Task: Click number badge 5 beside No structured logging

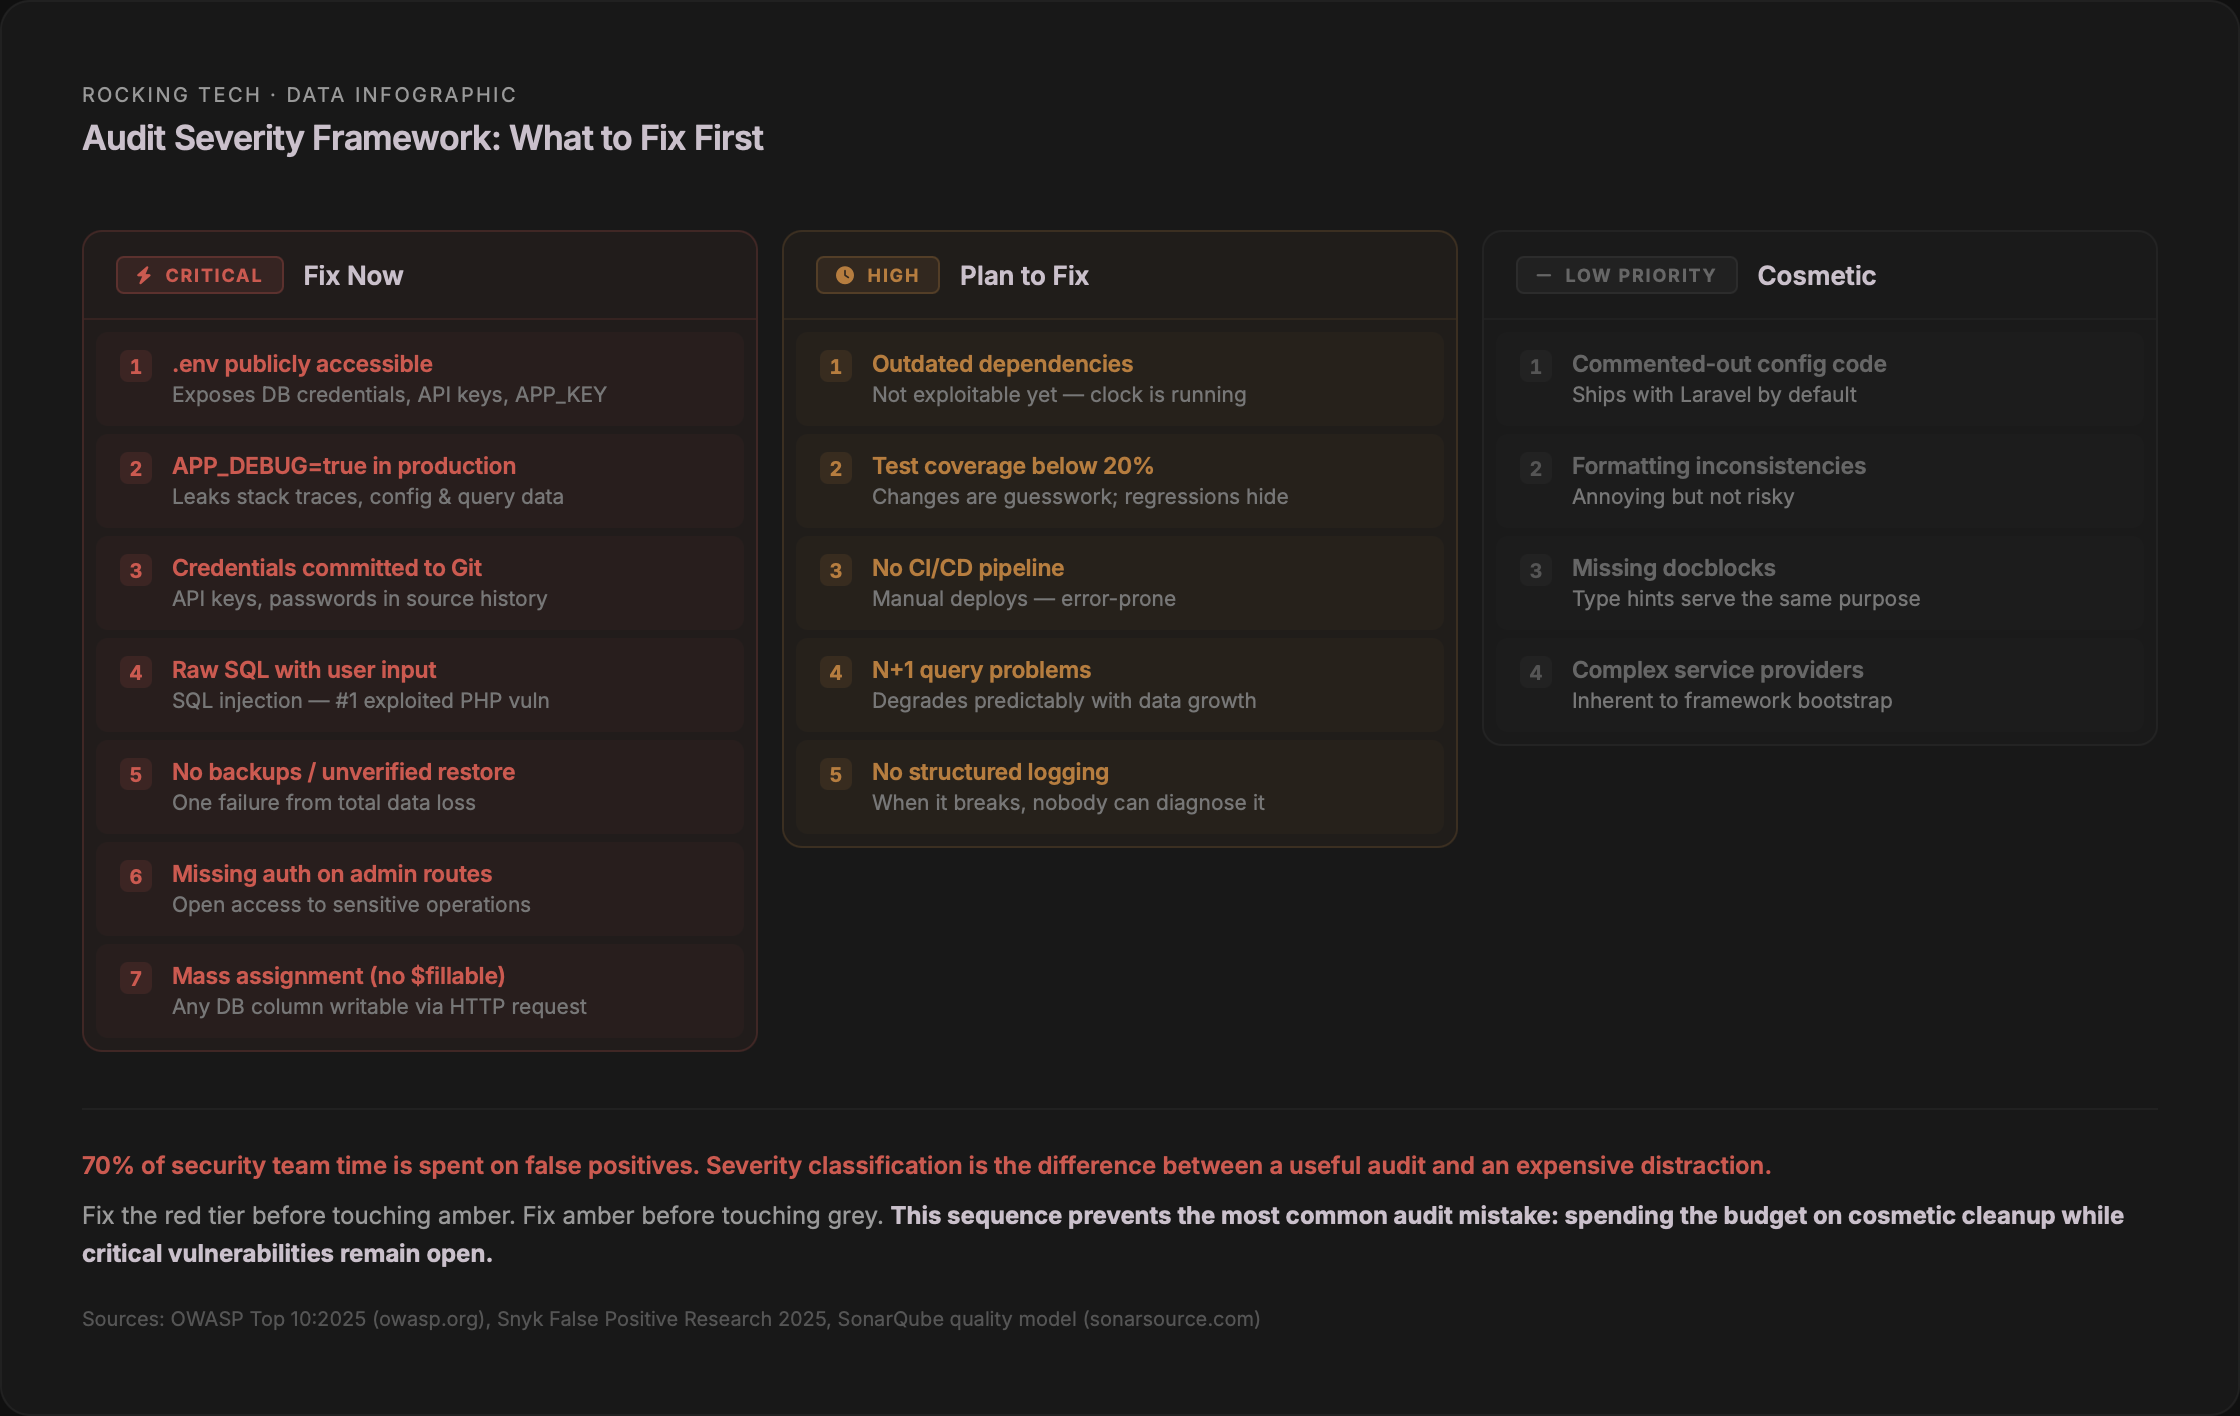Action: [x=836, y=774]
